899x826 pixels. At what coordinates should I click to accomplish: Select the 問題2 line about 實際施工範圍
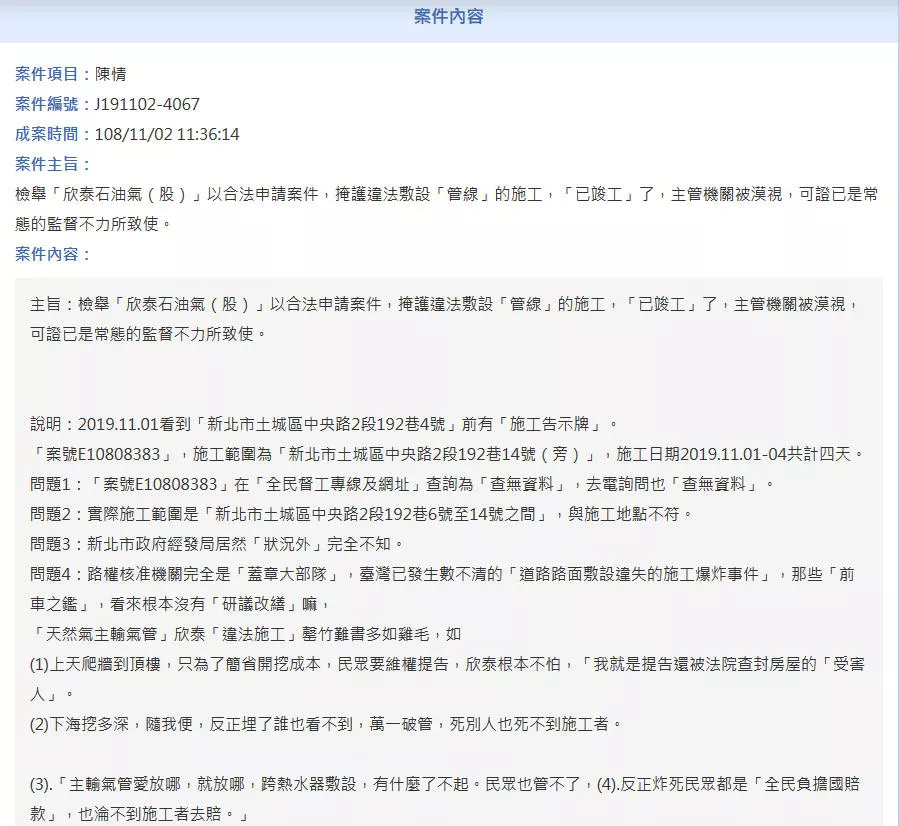coord(362,514)
